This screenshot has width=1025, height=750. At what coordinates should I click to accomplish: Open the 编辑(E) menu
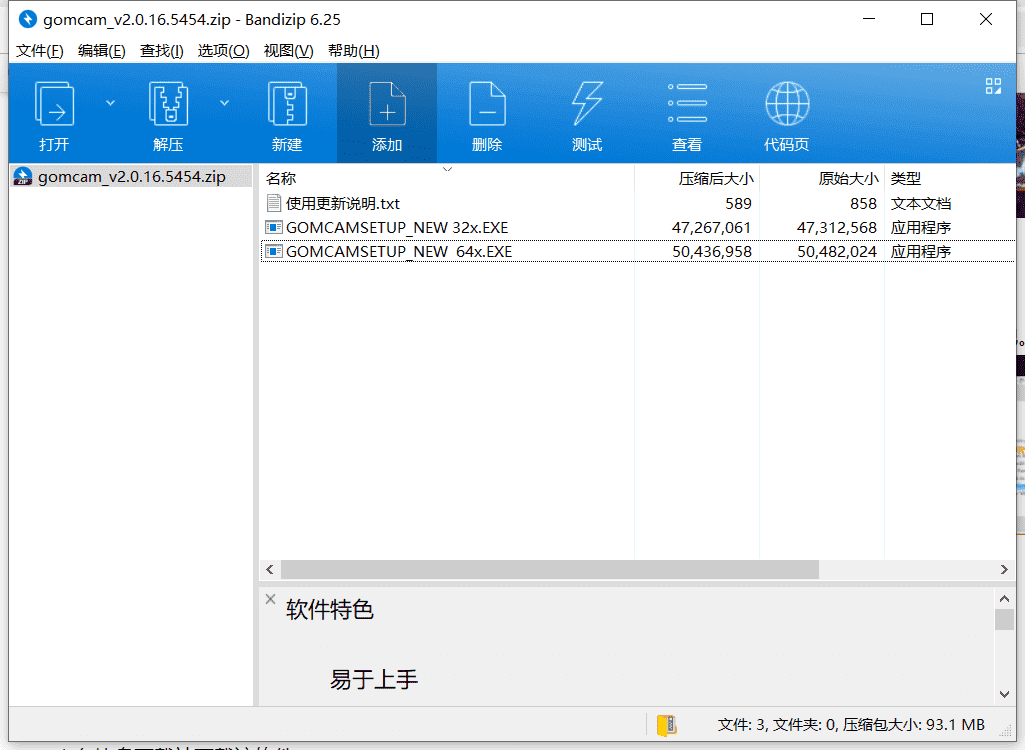(x=101, y=51)
